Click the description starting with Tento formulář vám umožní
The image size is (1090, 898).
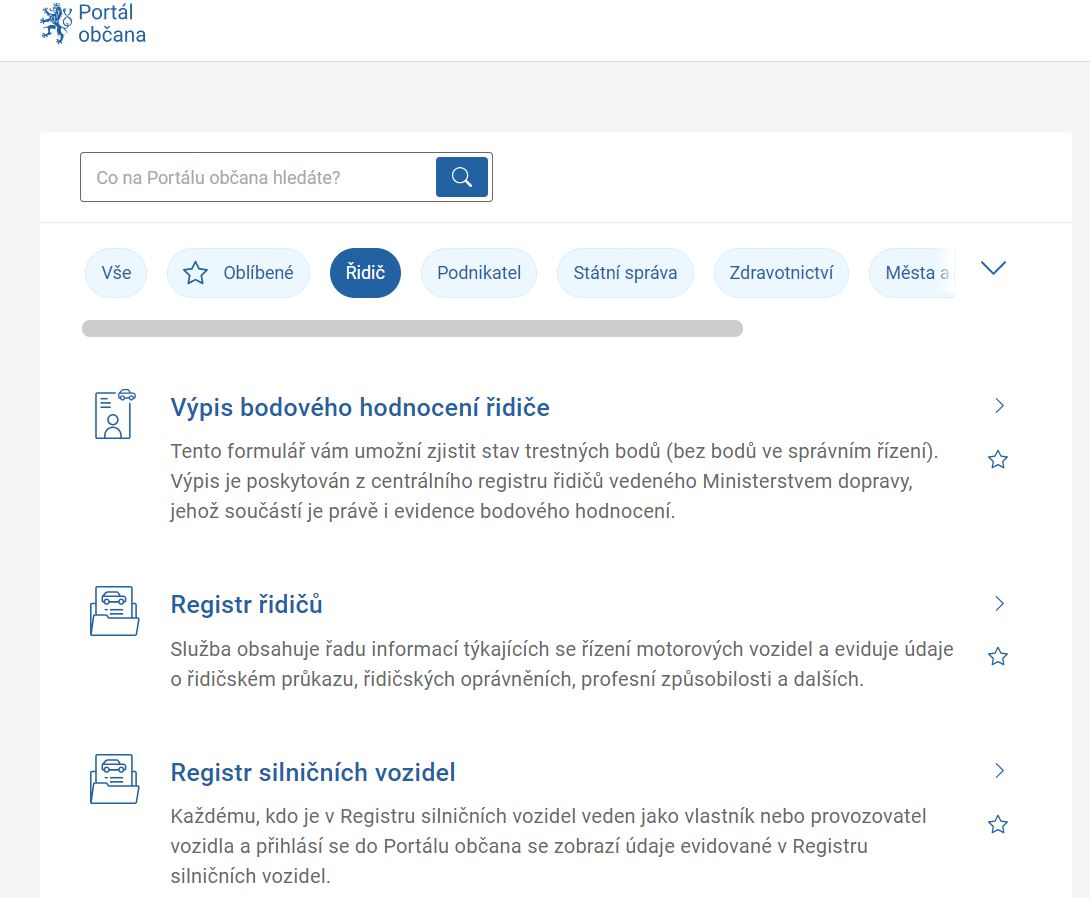click(554, 481)
